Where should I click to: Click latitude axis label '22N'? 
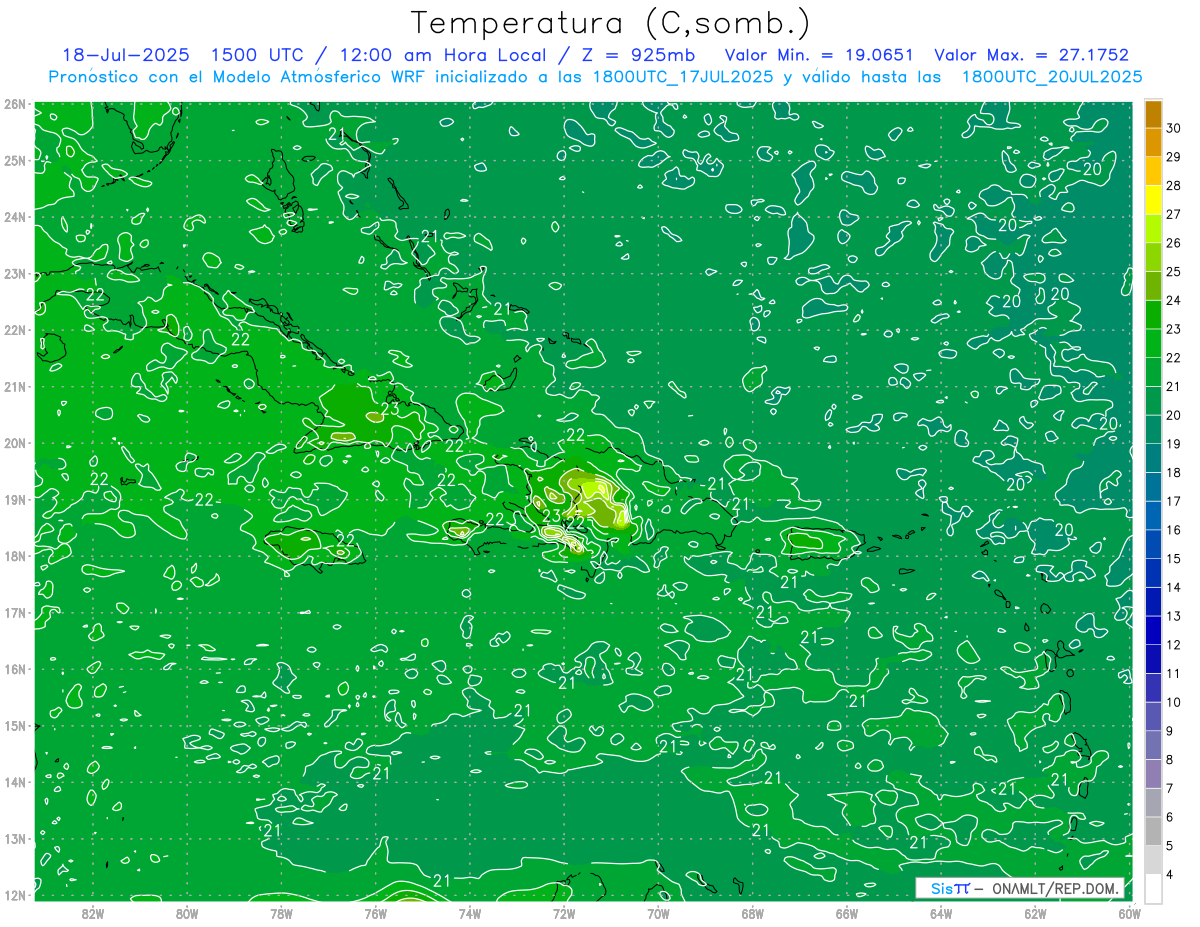tap(14, 330)
